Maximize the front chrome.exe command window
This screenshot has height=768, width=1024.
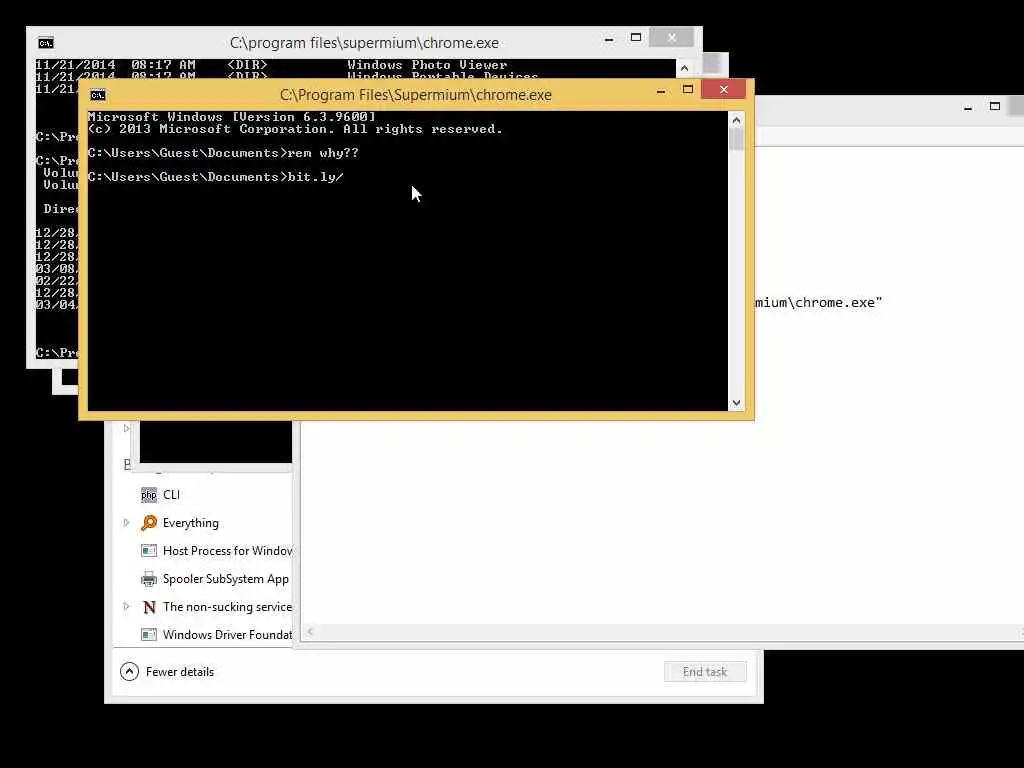coord(688,89)
